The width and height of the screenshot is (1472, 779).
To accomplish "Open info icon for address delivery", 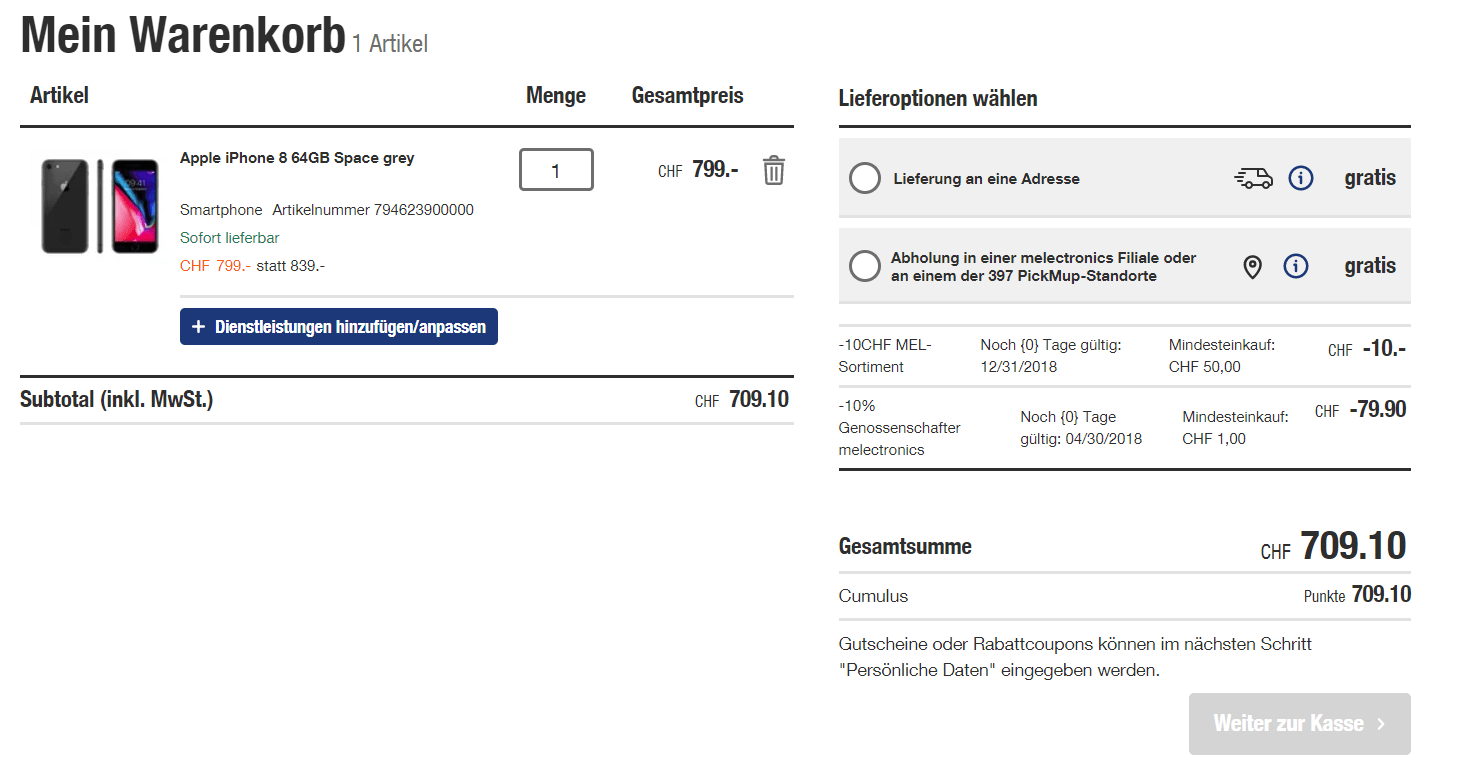I will coord(1300,179).
